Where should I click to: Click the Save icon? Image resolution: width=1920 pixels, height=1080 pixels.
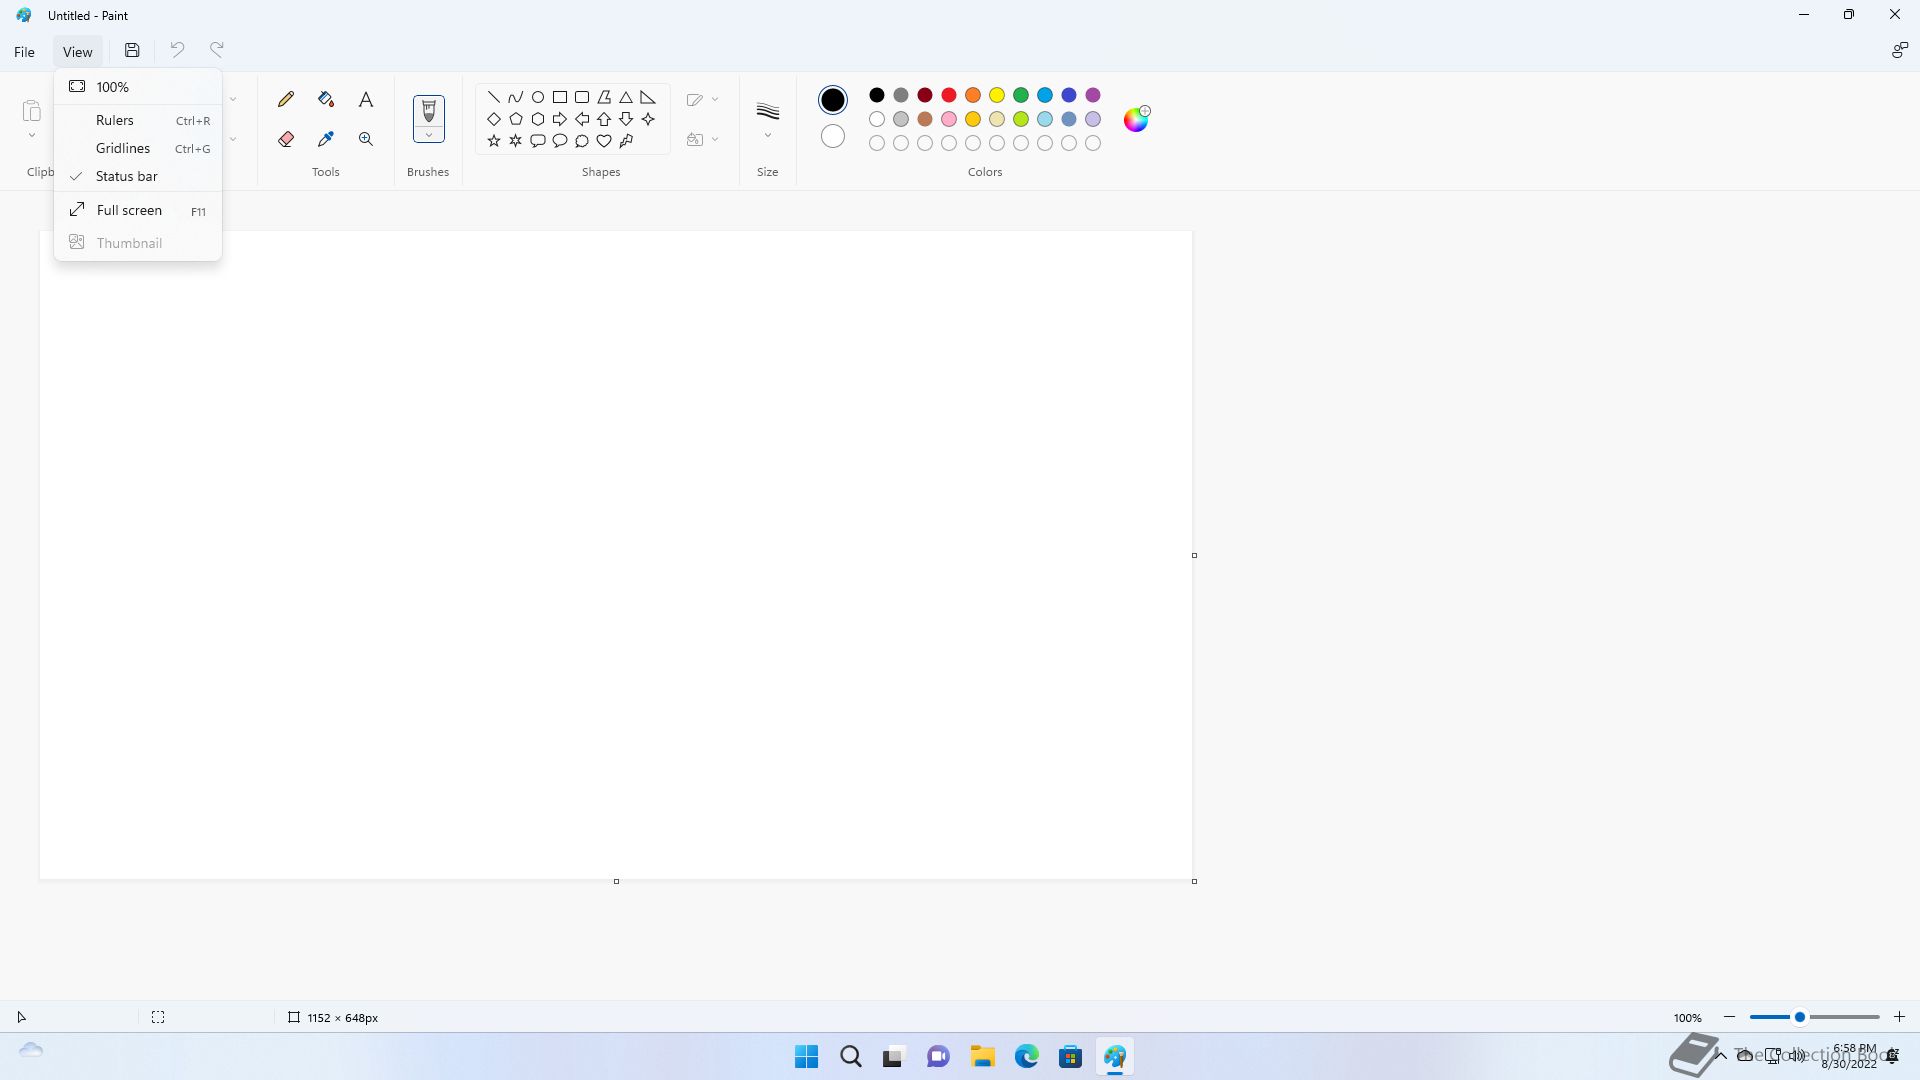pyautogui.click(x=132, y=50)
